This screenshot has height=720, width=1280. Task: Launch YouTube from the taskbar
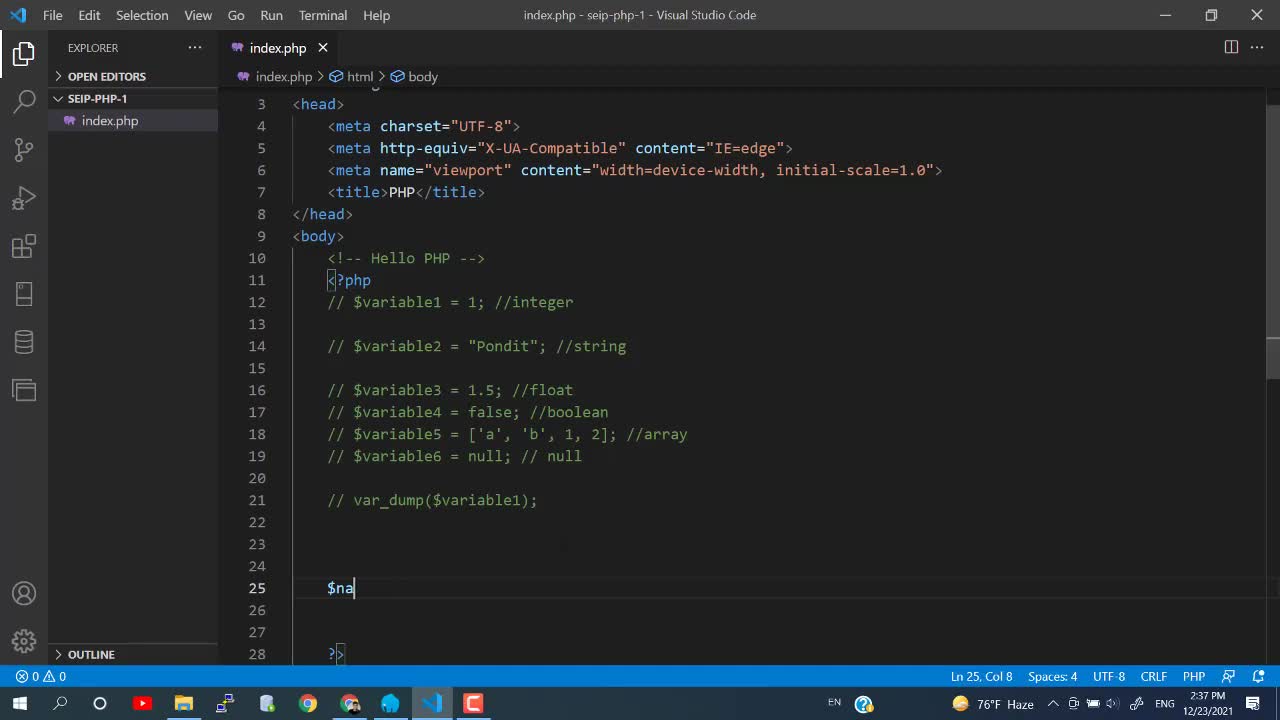click(x=142, y=704)
